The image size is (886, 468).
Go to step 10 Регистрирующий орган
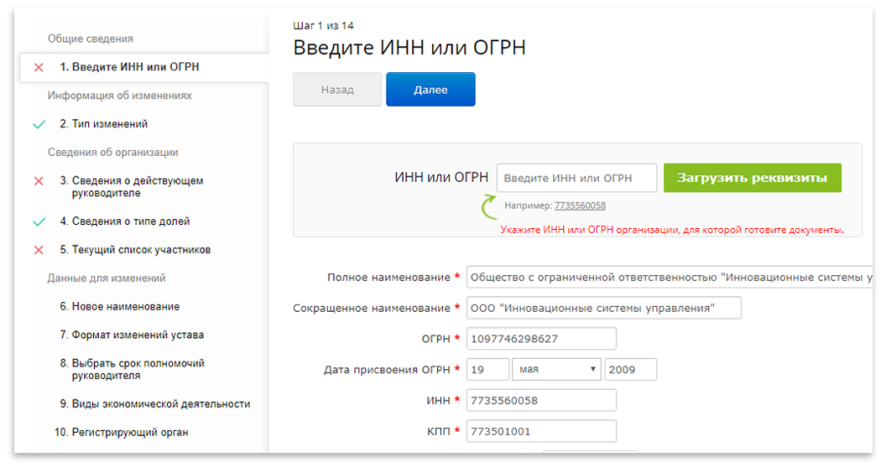pyautogui.click(x=123, y=432)
